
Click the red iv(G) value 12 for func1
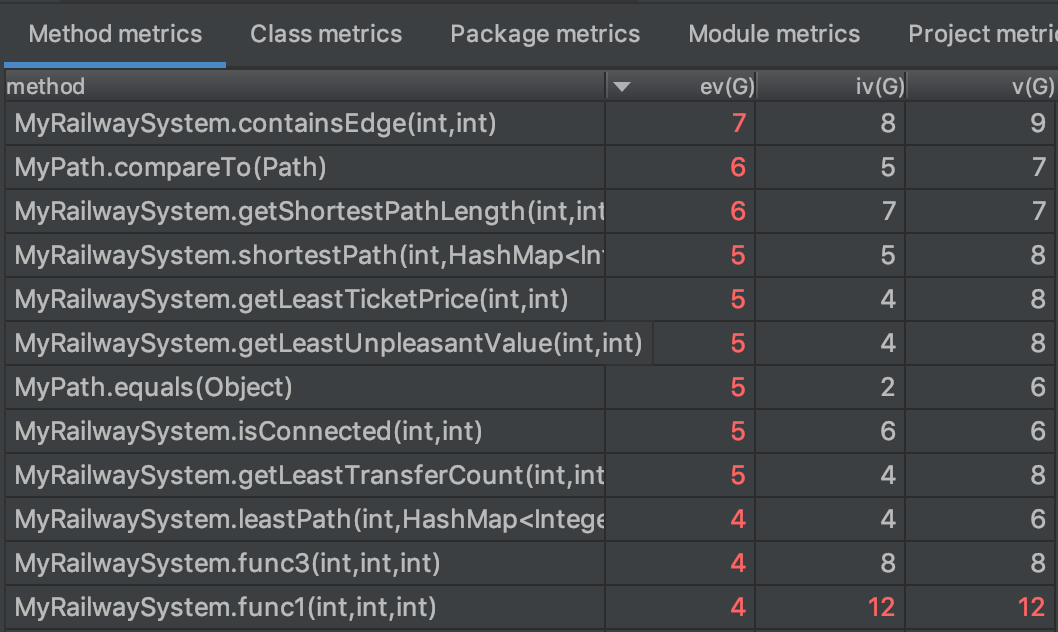click(x=881, y=607)
